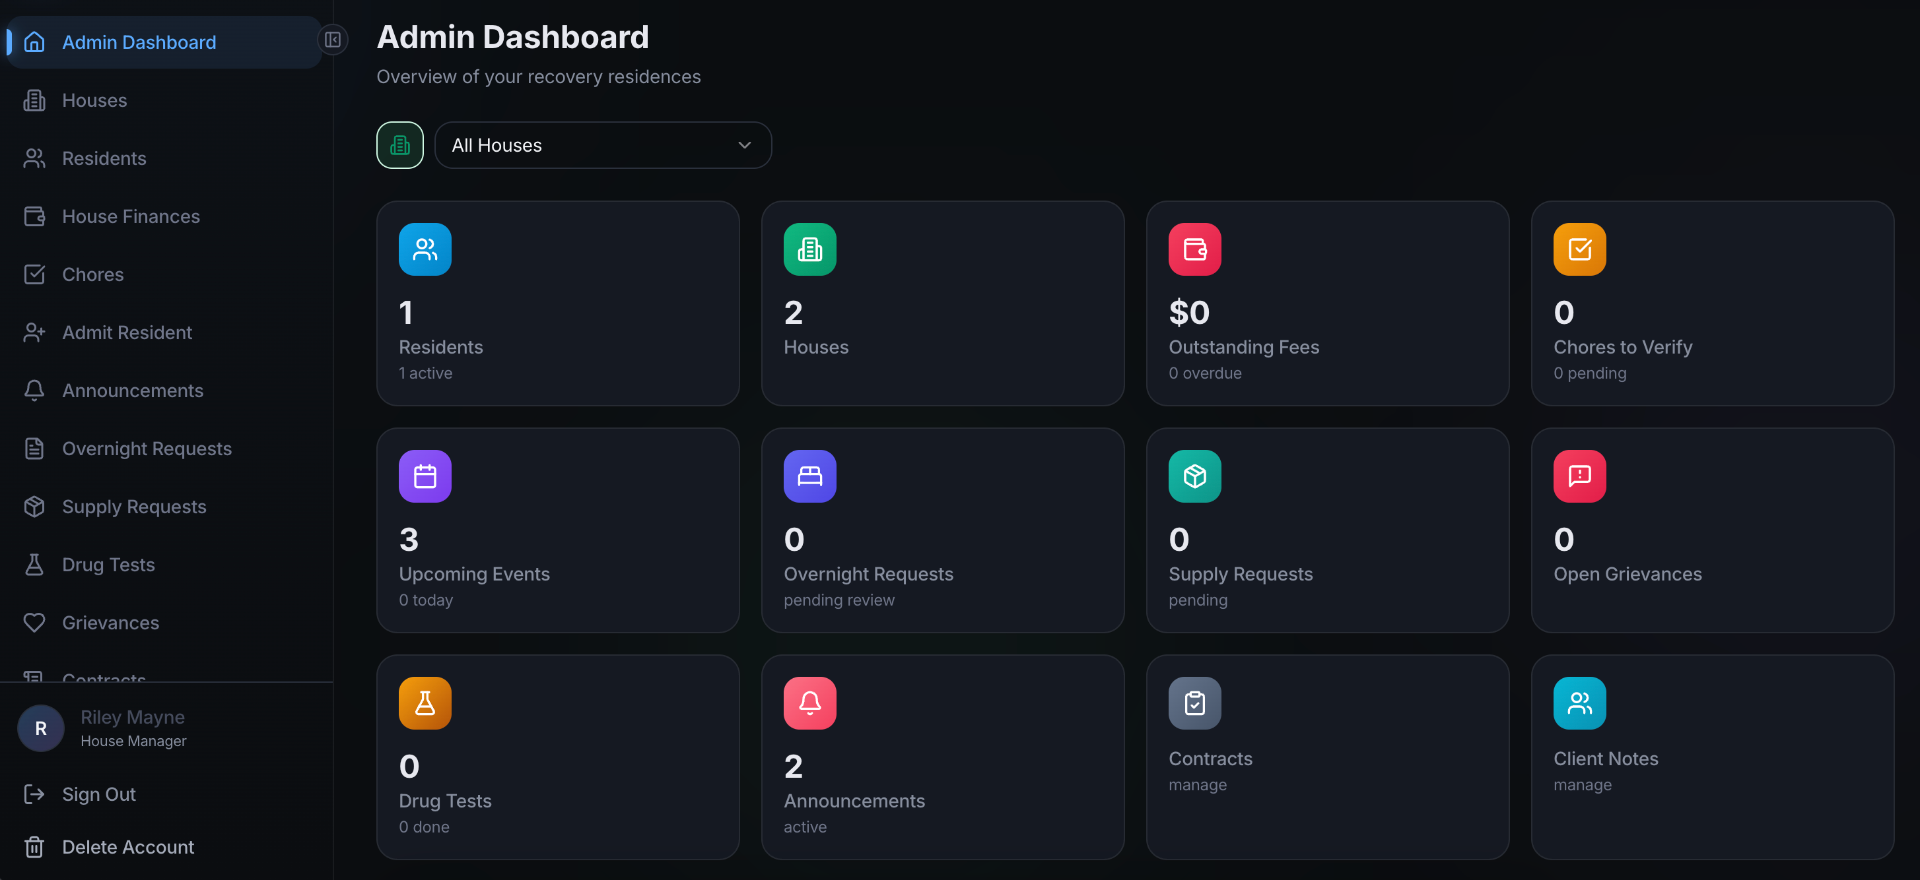Screen dimensions: 1920x880
Task: Click "Overview of your recovery residences" subtitle
Action: 539,77
